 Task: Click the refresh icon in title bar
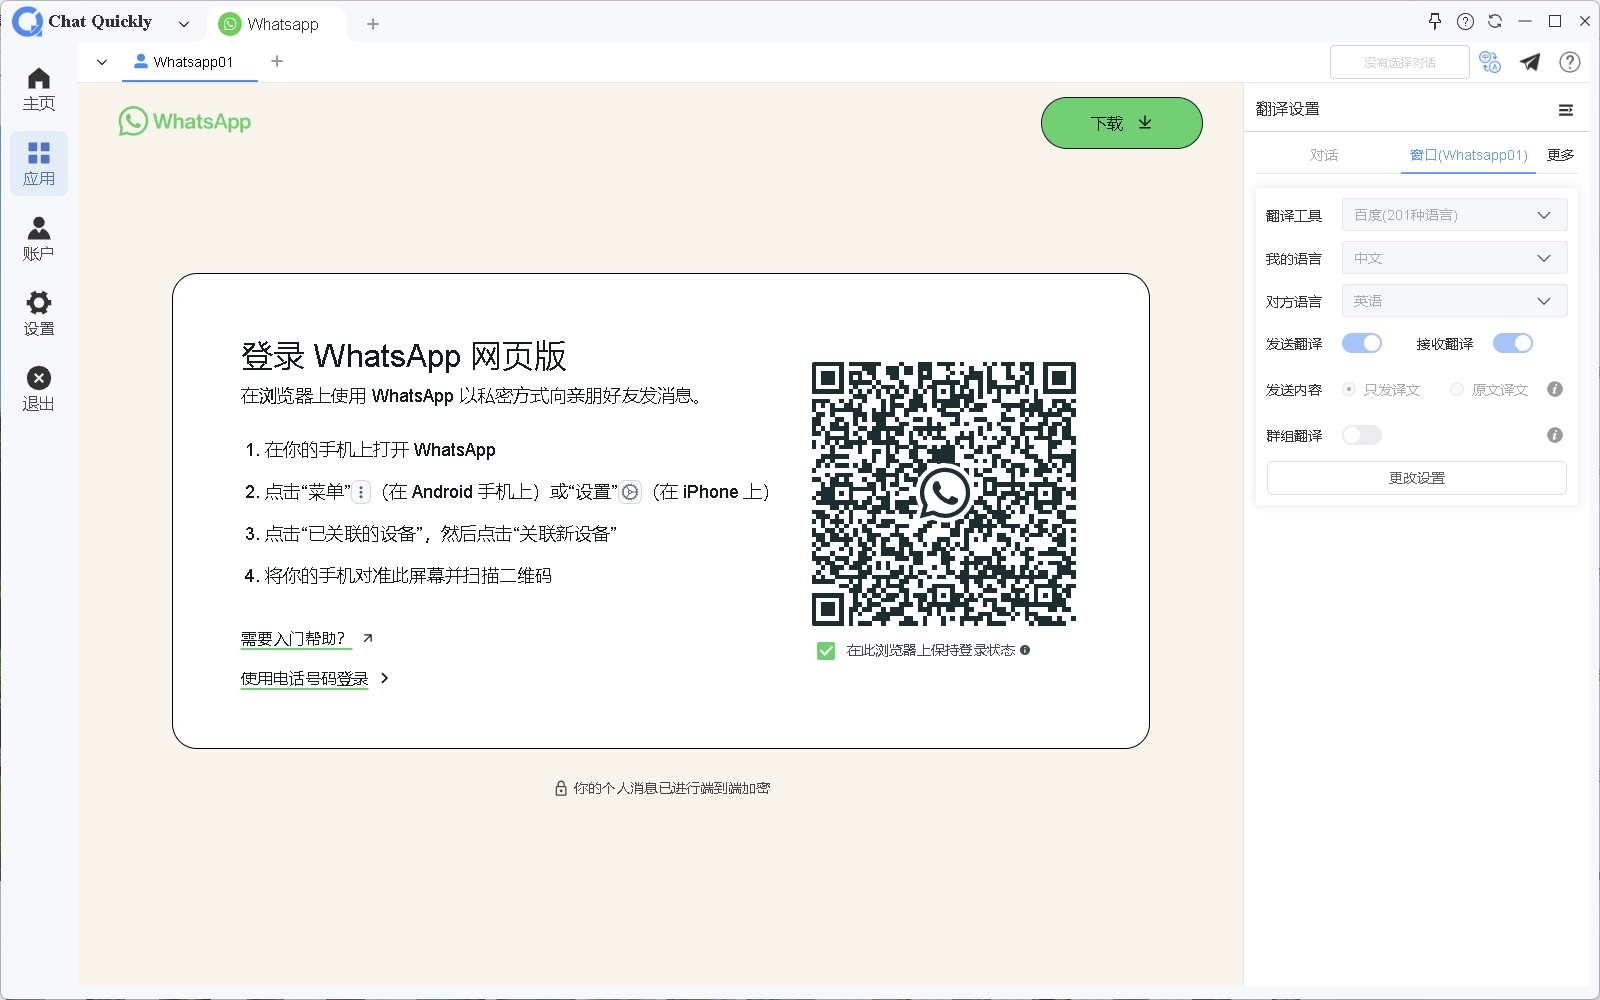[x=1495, y=21]
